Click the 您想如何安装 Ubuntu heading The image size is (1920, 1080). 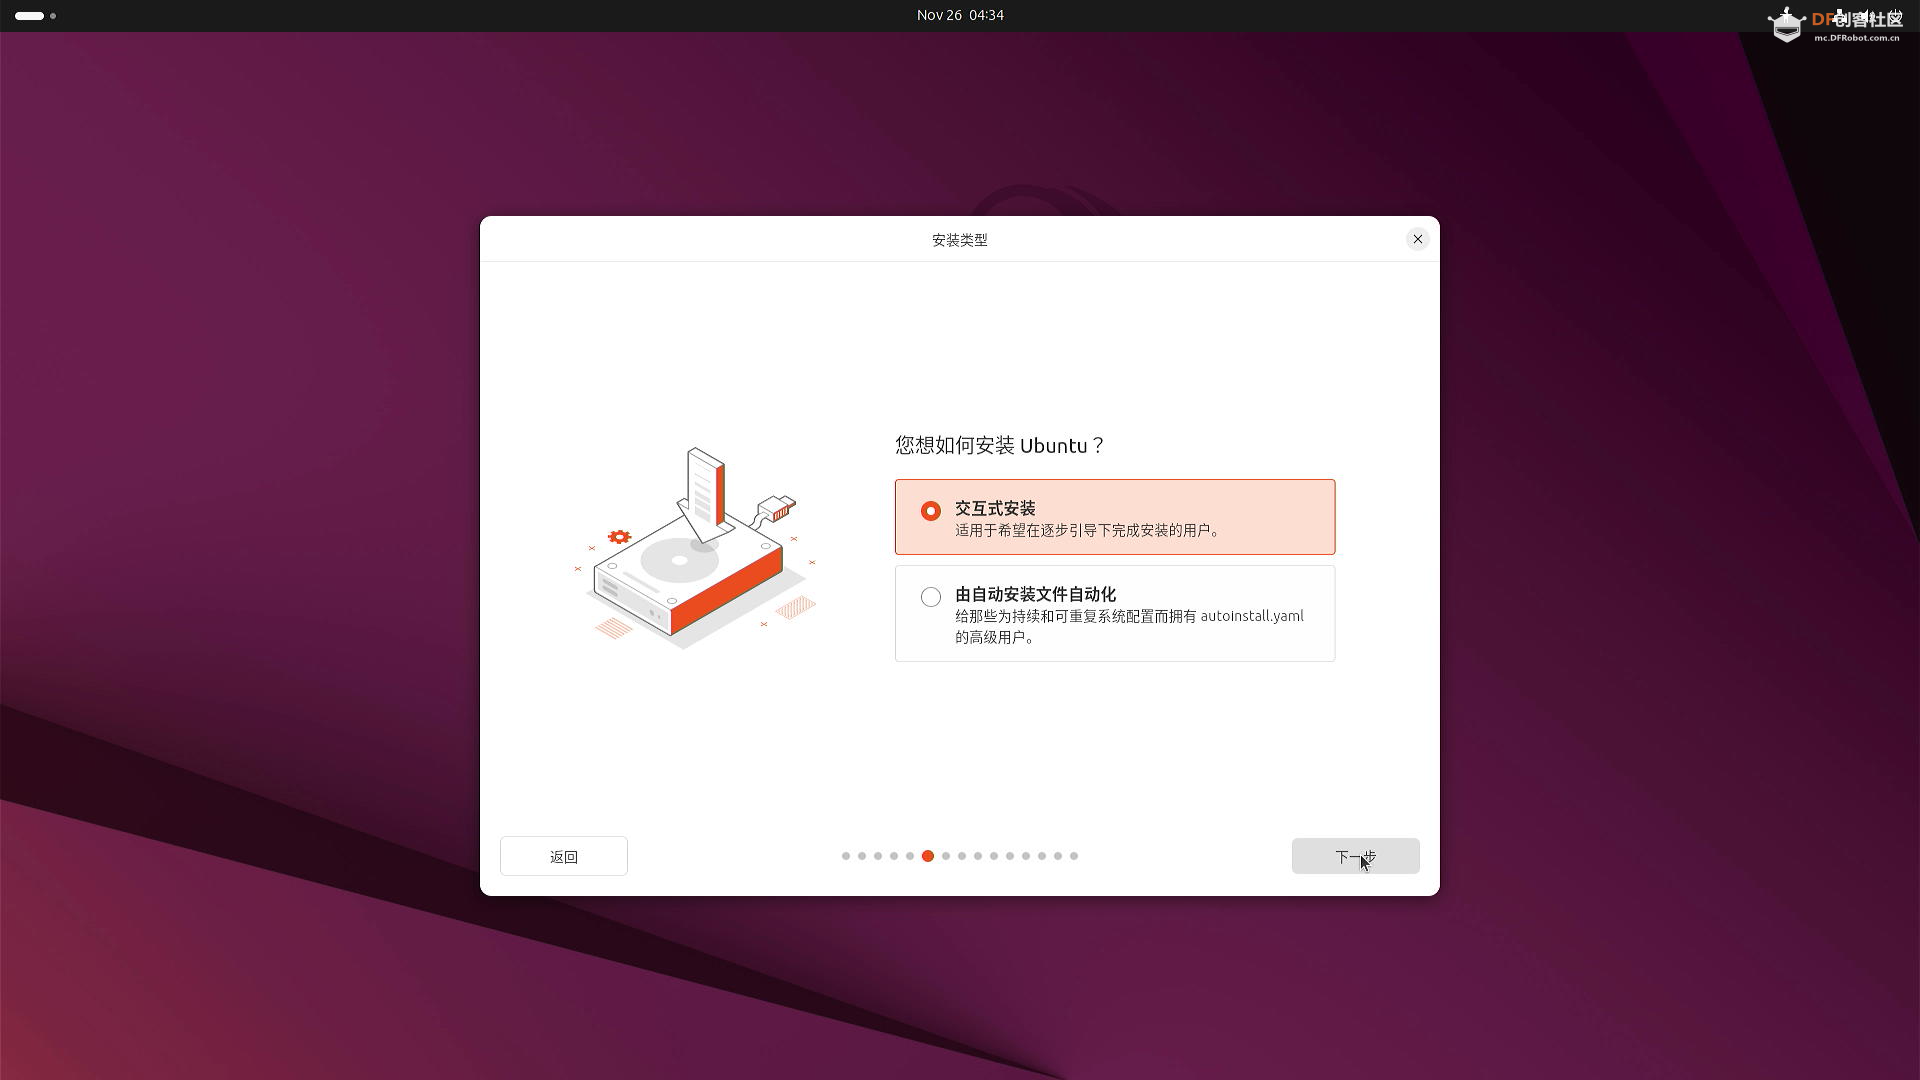(999, 445)
